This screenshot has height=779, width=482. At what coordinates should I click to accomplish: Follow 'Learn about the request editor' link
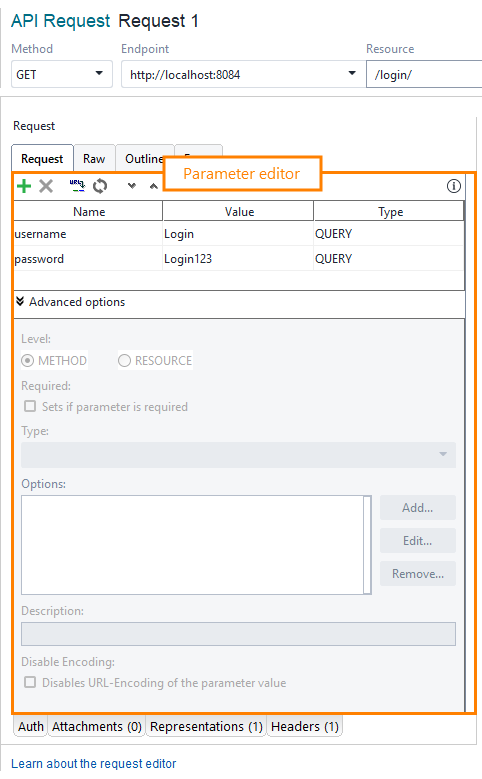pos(93,764)
